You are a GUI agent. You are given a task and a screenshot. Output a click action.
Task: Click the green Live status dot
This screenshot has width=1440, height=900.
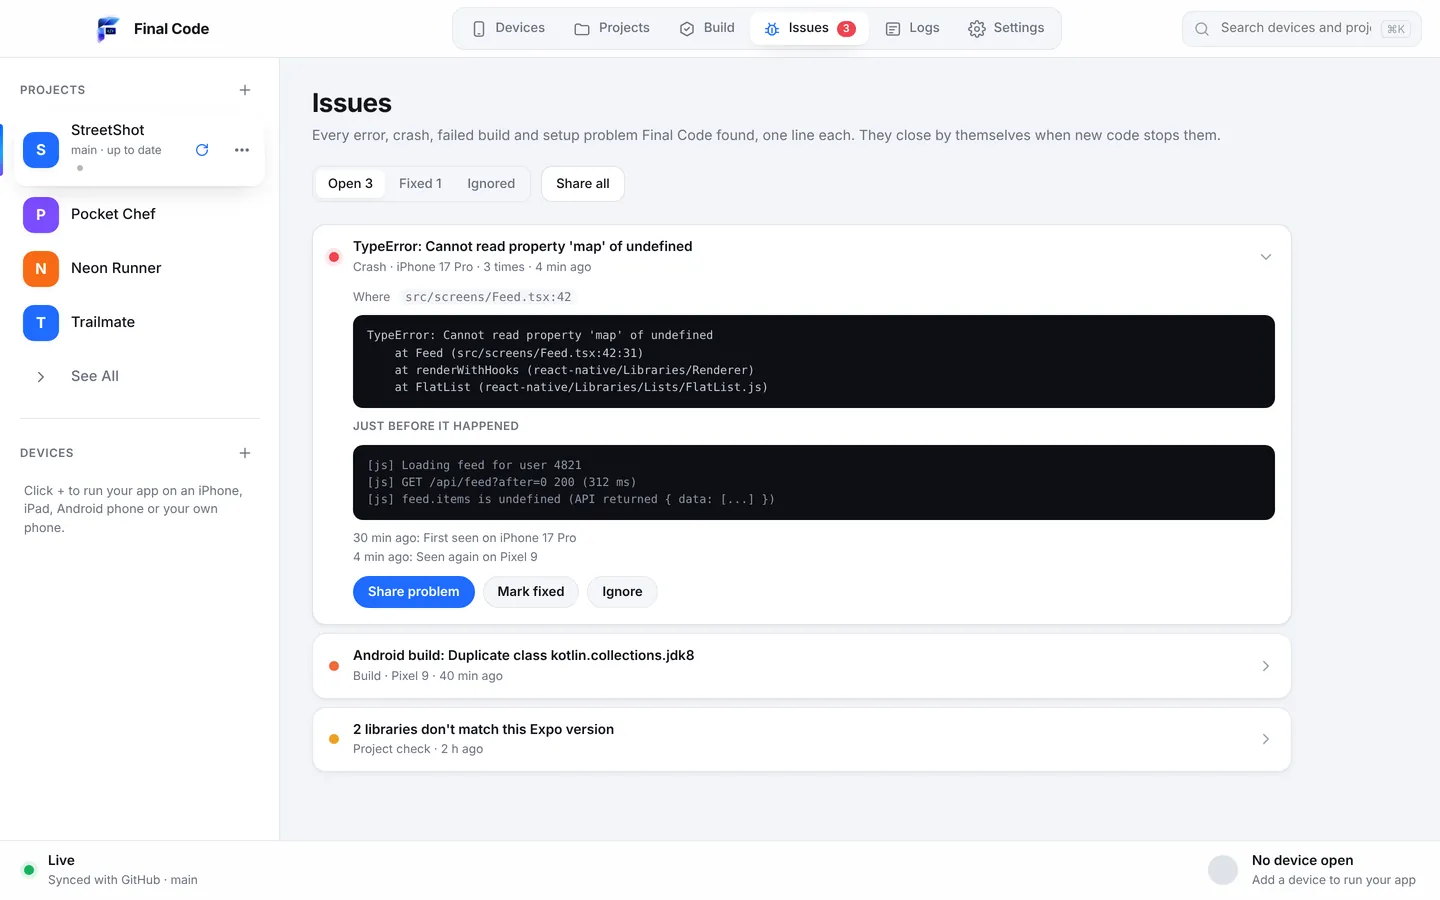29,870
